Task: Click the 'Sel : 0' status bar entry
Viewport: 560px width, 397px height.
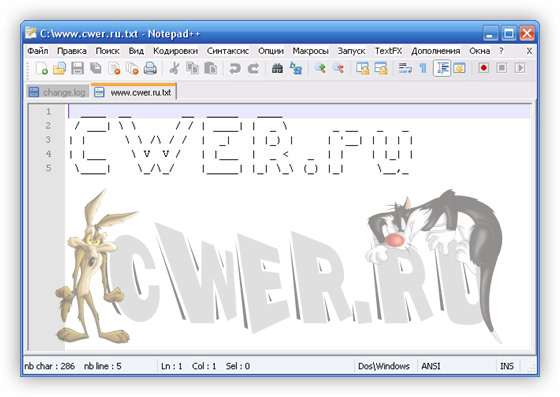Action: (x=238, y=366)
